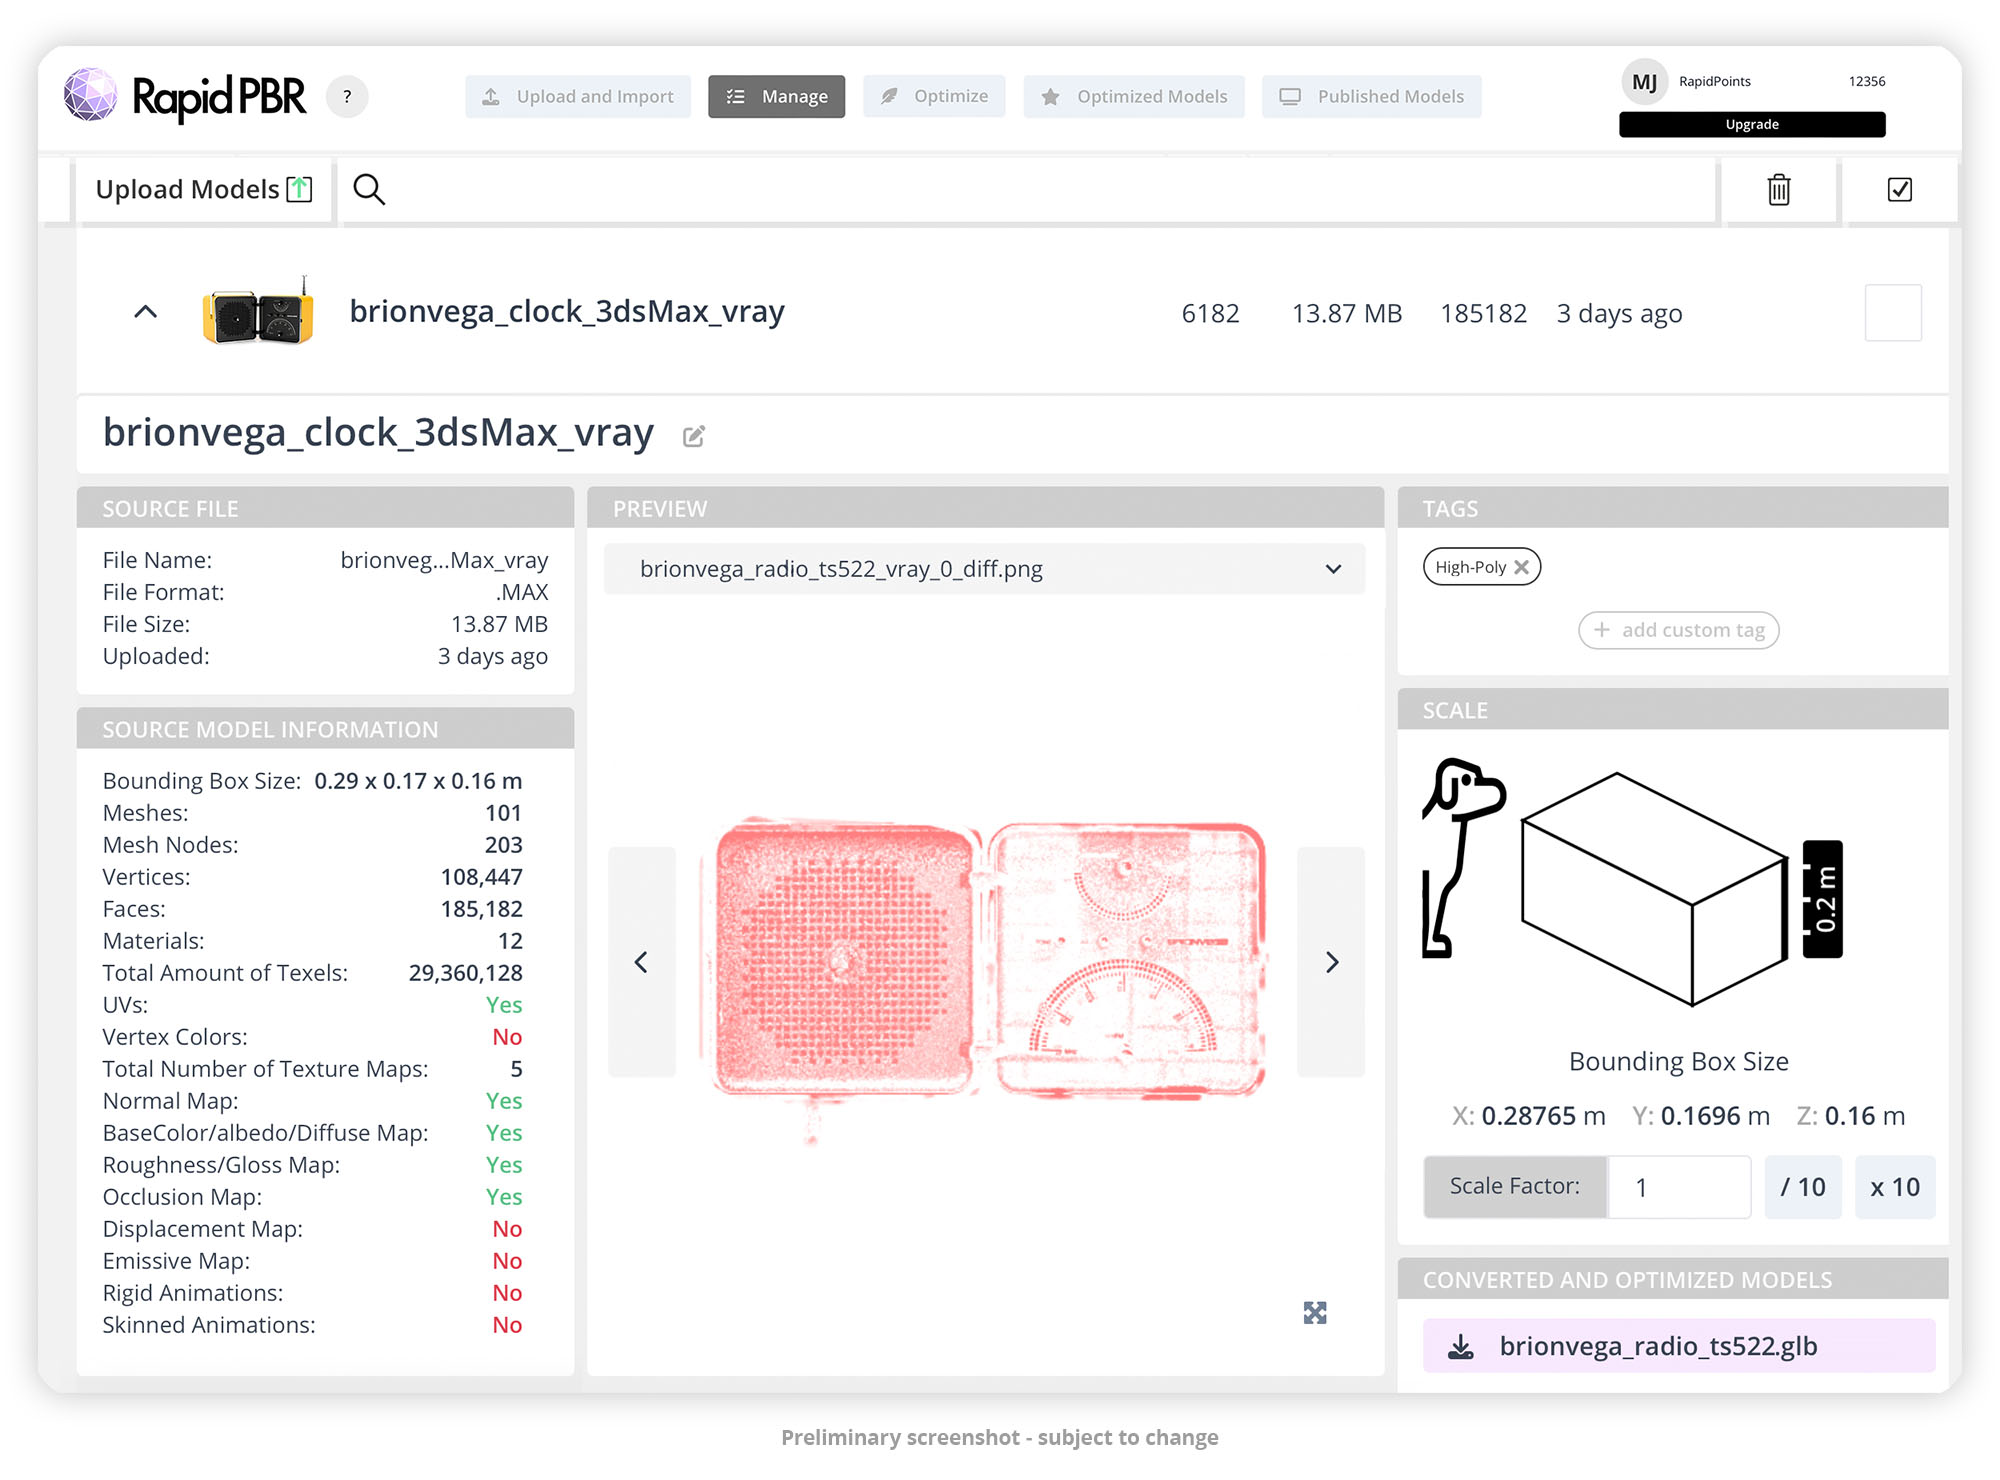Click the RapidPBR logo
Screen dimensions: 2000x1480
185,96
